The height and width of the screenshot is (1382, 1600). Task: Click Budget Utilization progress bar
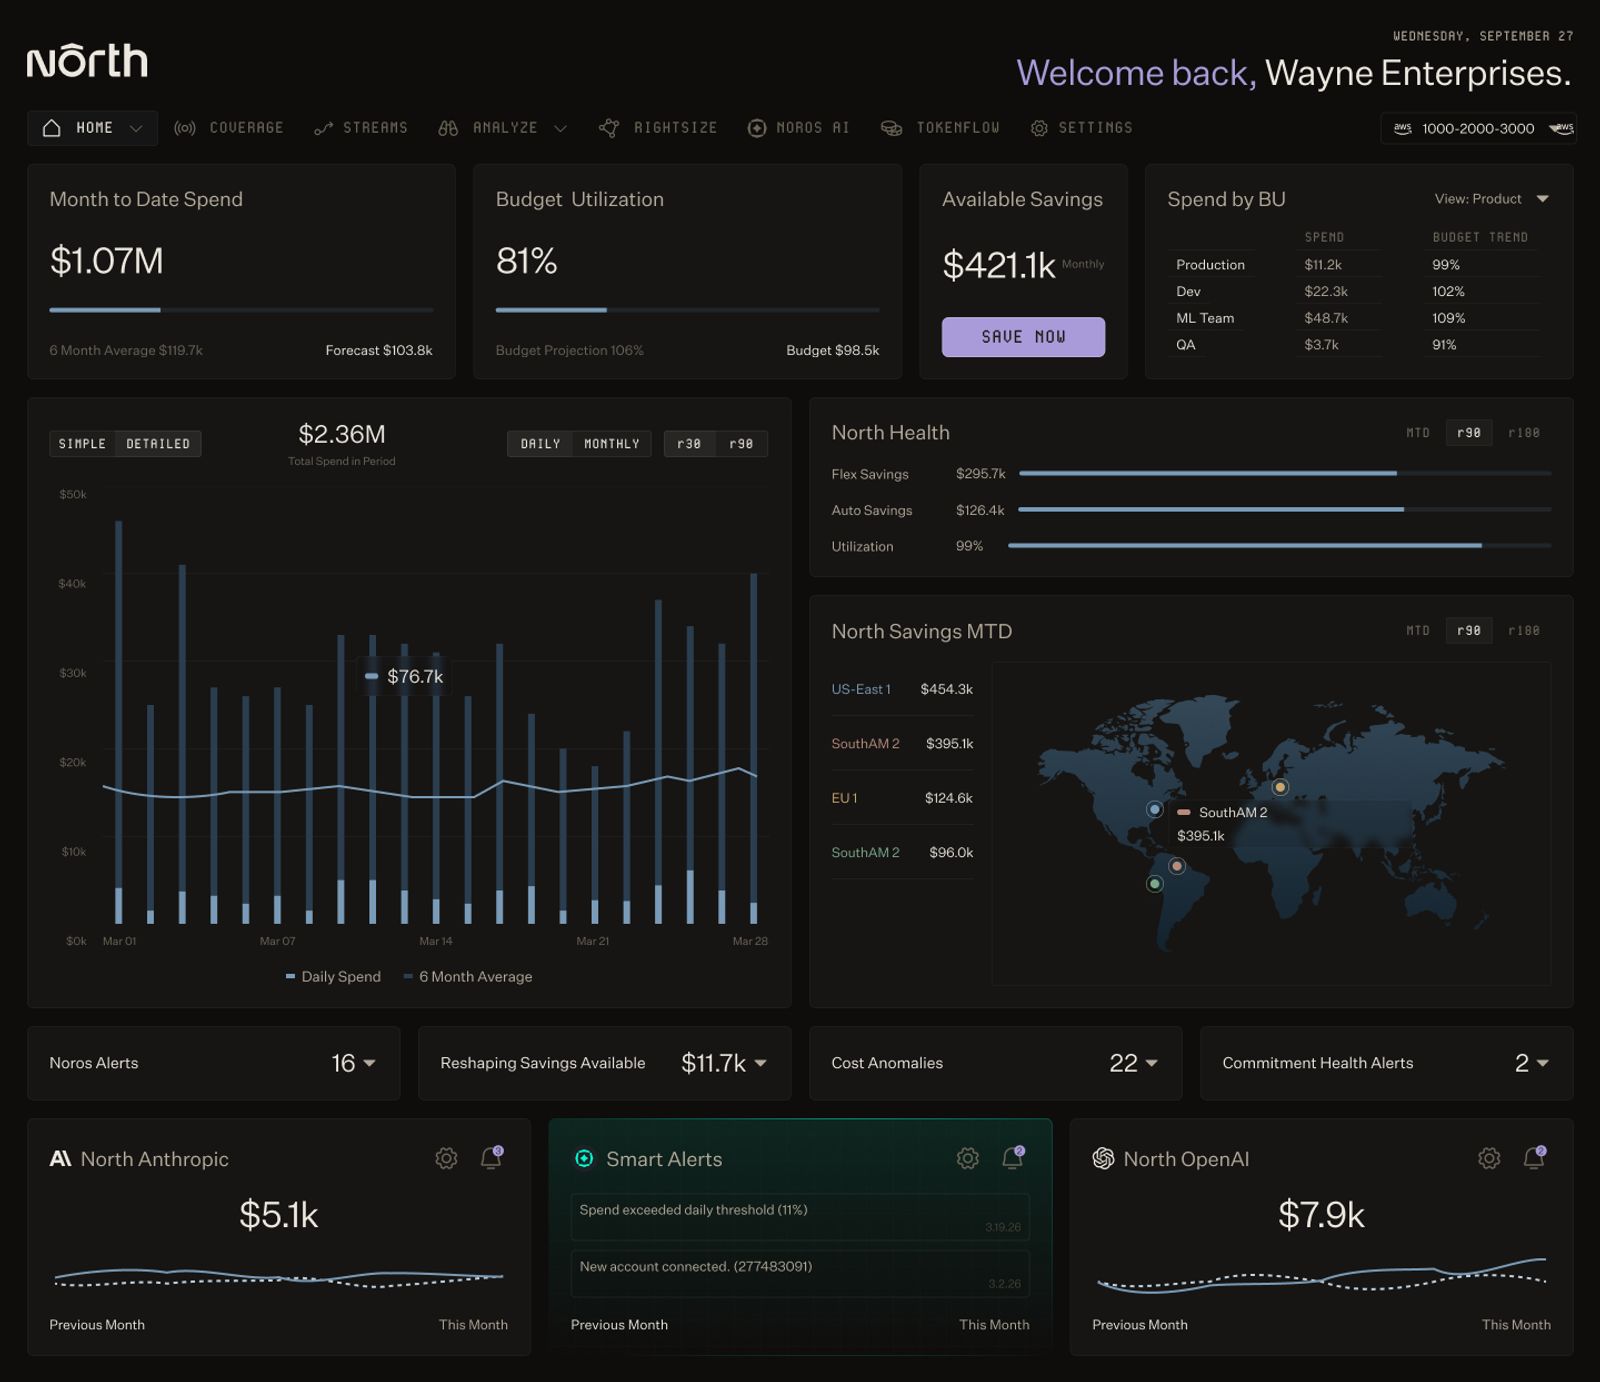coord(687,310)
